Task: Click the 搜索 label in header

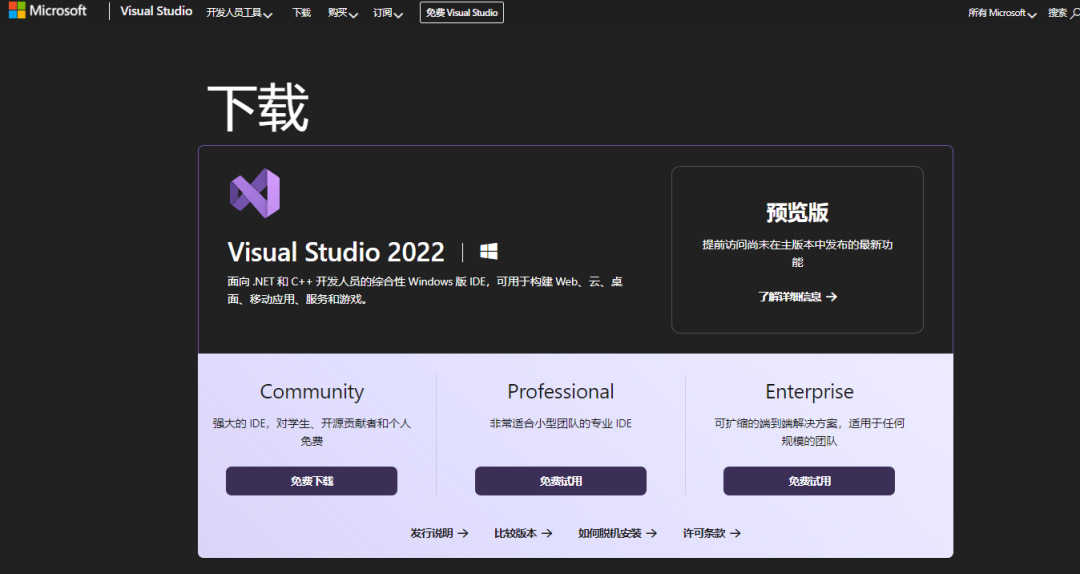Action: [x=1057, y=13]
